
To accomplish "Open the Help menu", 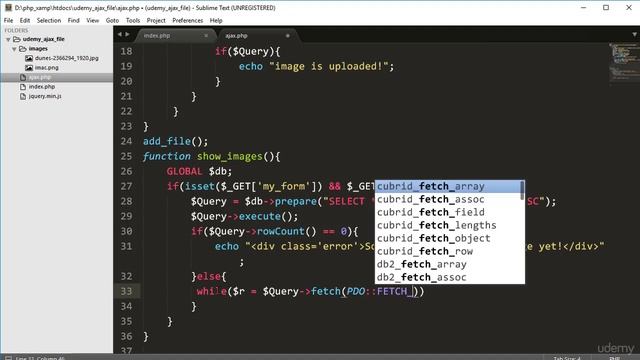I will tap(216, 20).
